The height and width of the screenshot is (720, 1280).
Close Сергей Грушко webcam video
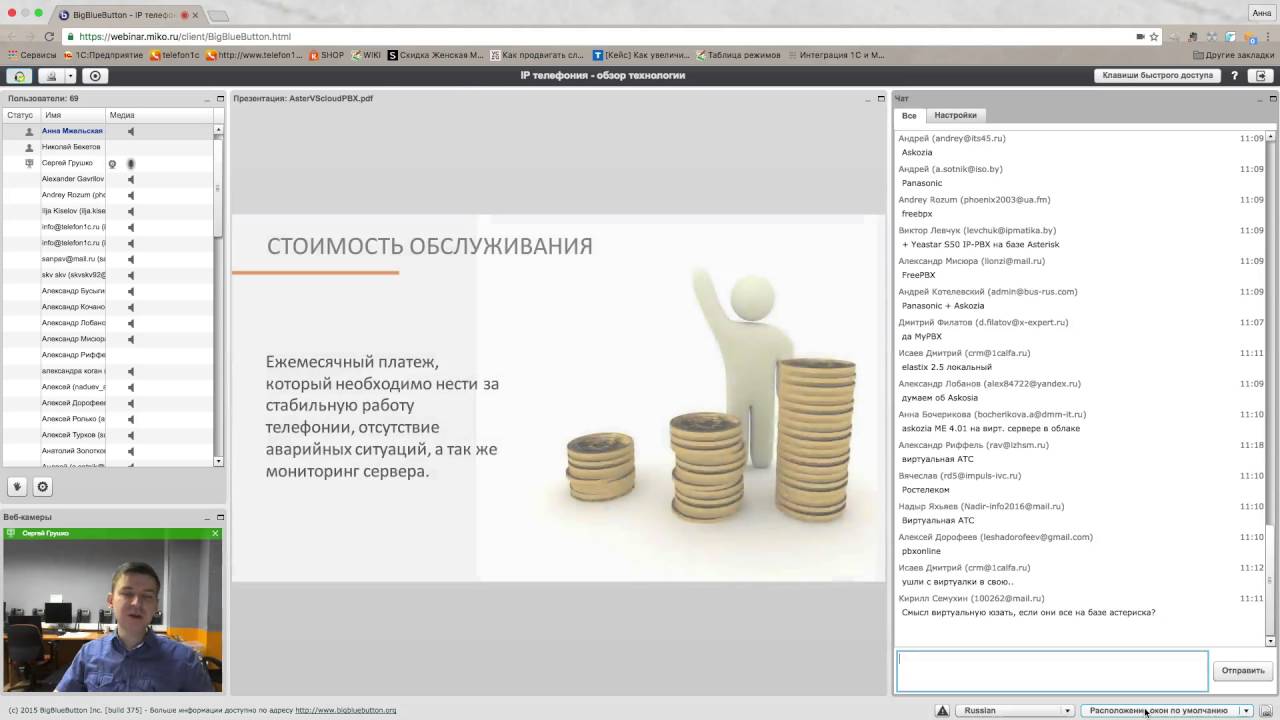coord(215,534)
